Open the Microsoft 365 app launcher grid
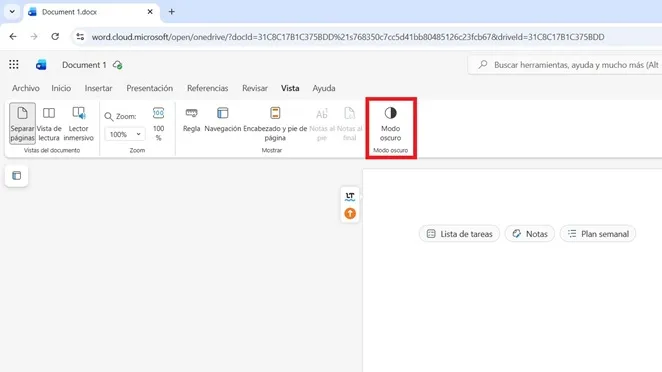The width and height of the screenshot is (662, 372). [14, 65]
